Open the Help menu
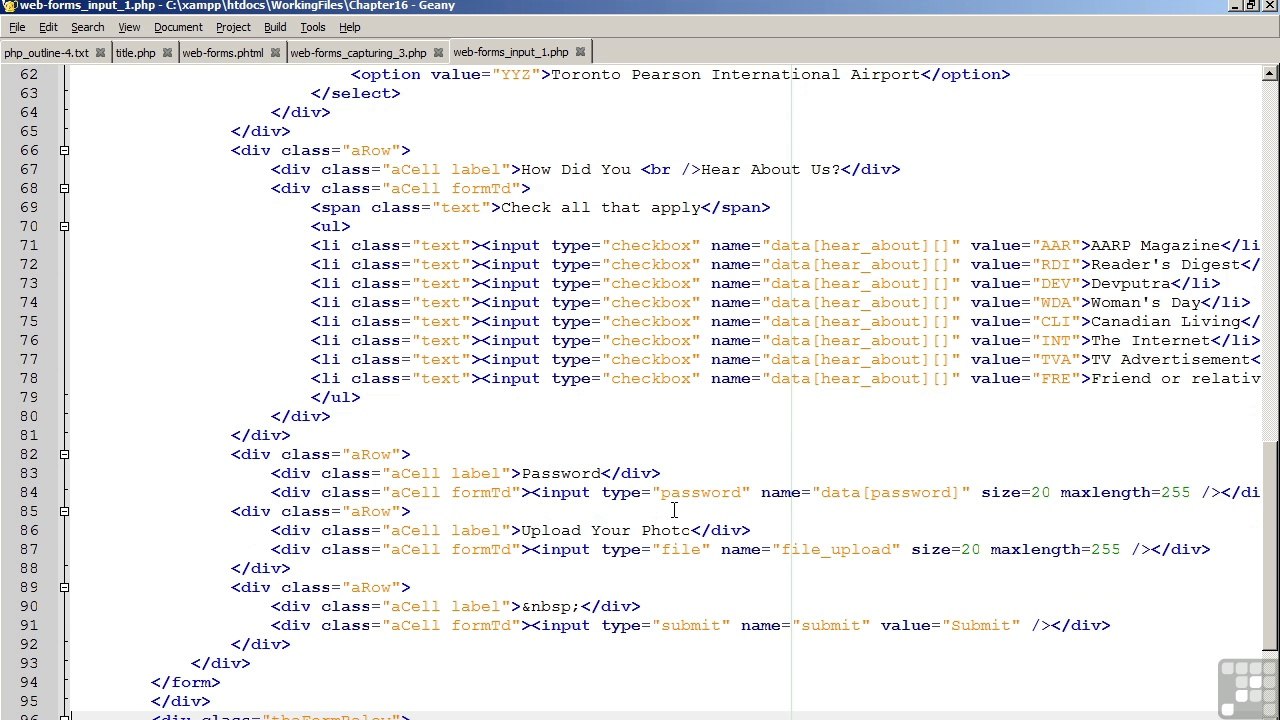Image resolution: width=1280 pixels, height=720 pixels. click(x=350, y=27)
